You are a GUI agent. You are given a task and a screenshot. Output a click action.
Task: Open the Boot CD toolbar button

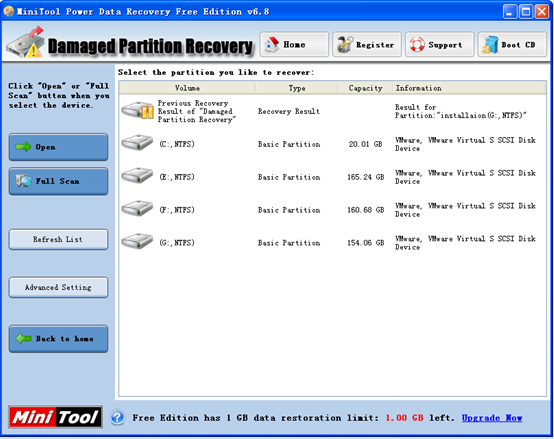pyautogui.click(x=512, y=44)
